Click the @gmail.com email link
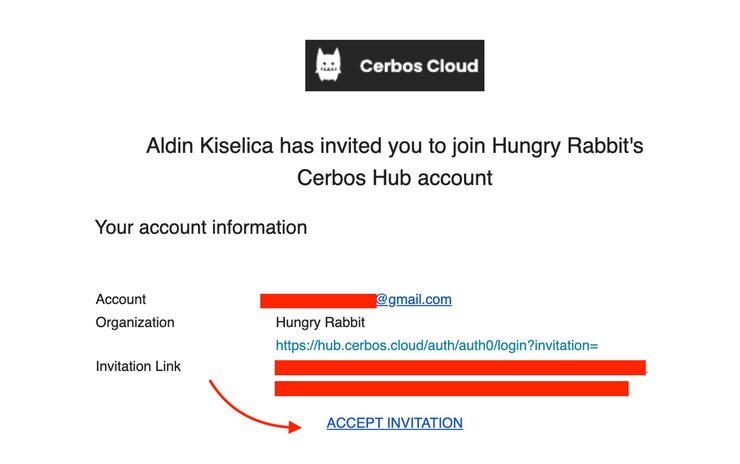 pos(414,299)
